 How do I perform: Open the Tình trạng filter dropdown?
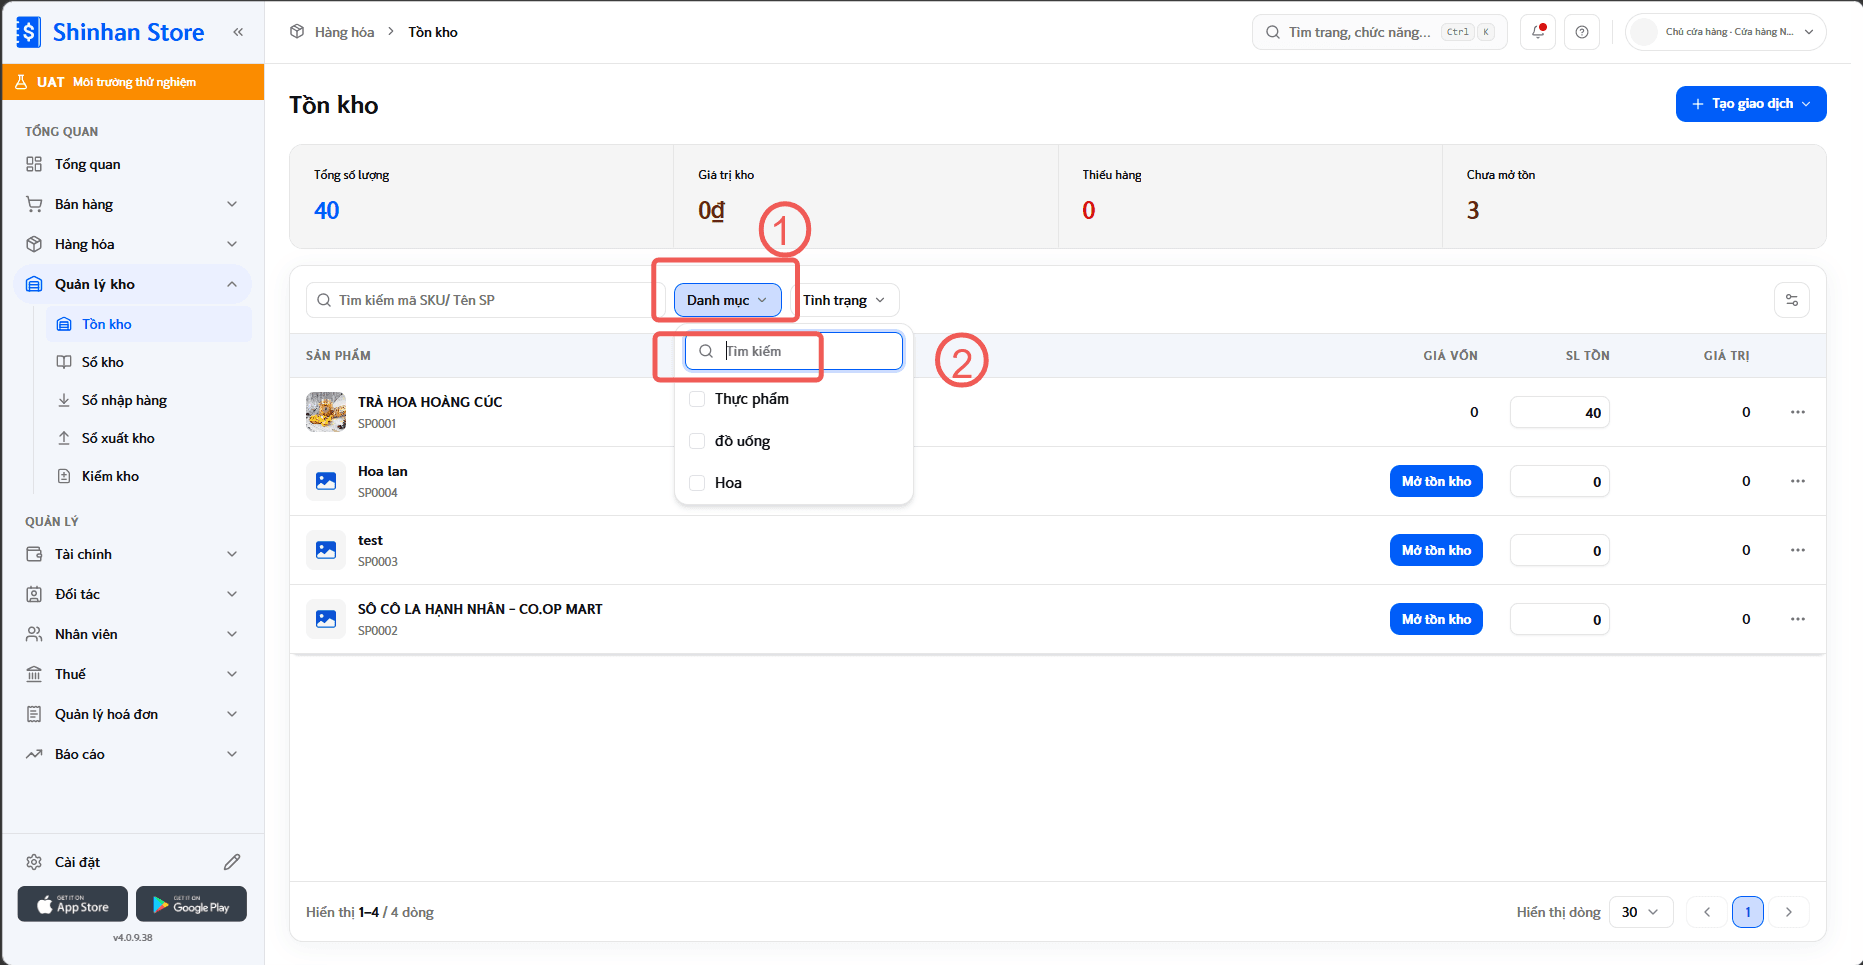(x=845, y=300)
